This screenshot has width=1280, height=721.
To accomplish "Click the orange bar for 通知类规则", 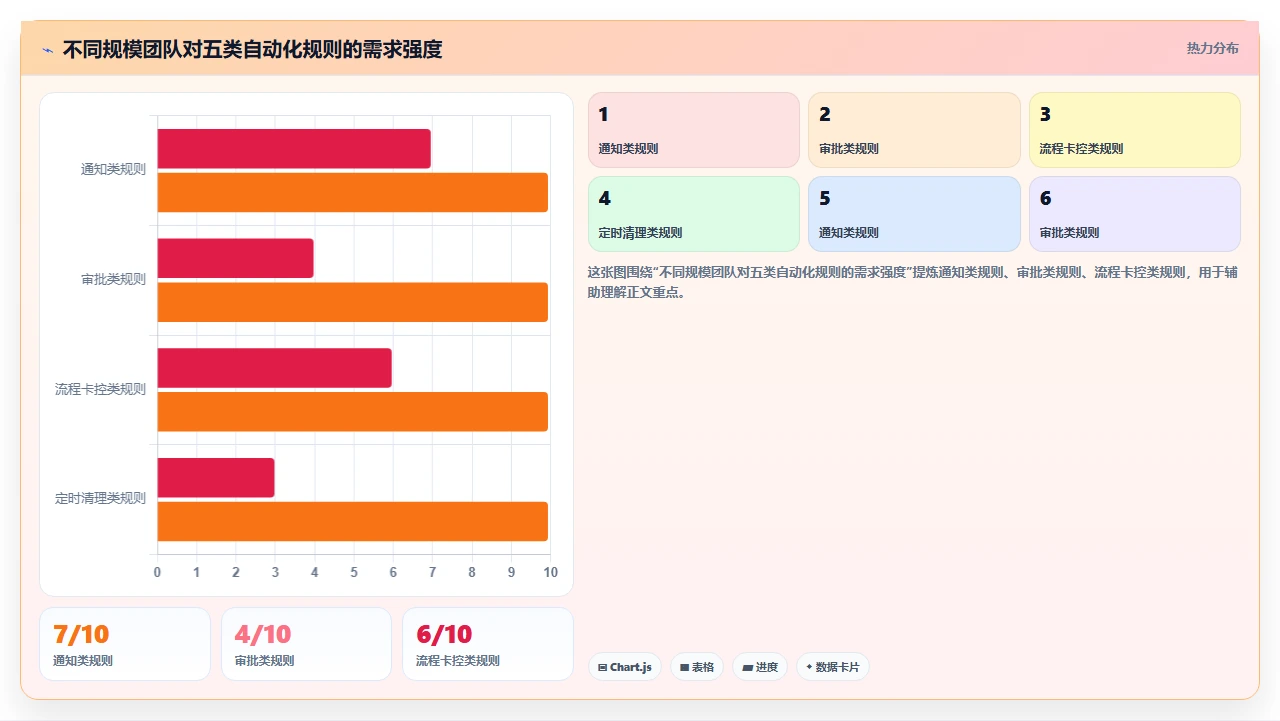I will pos(353,192).
